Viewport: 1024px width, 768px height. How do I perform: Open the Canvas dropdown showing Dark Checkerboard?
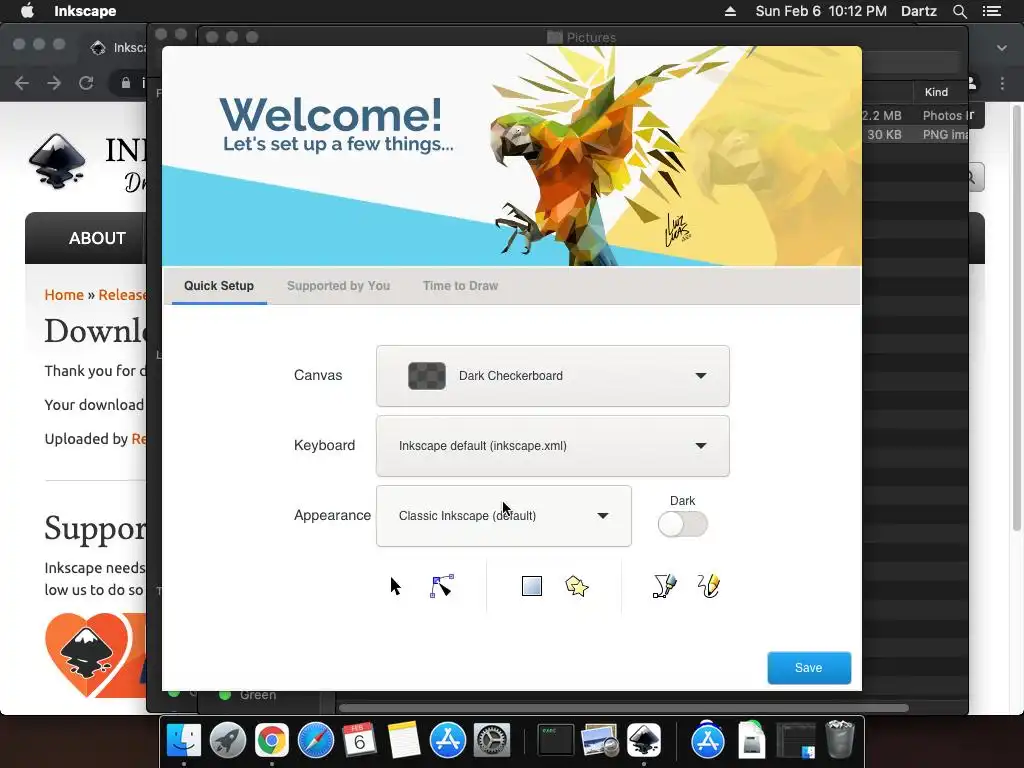(552, 376)
